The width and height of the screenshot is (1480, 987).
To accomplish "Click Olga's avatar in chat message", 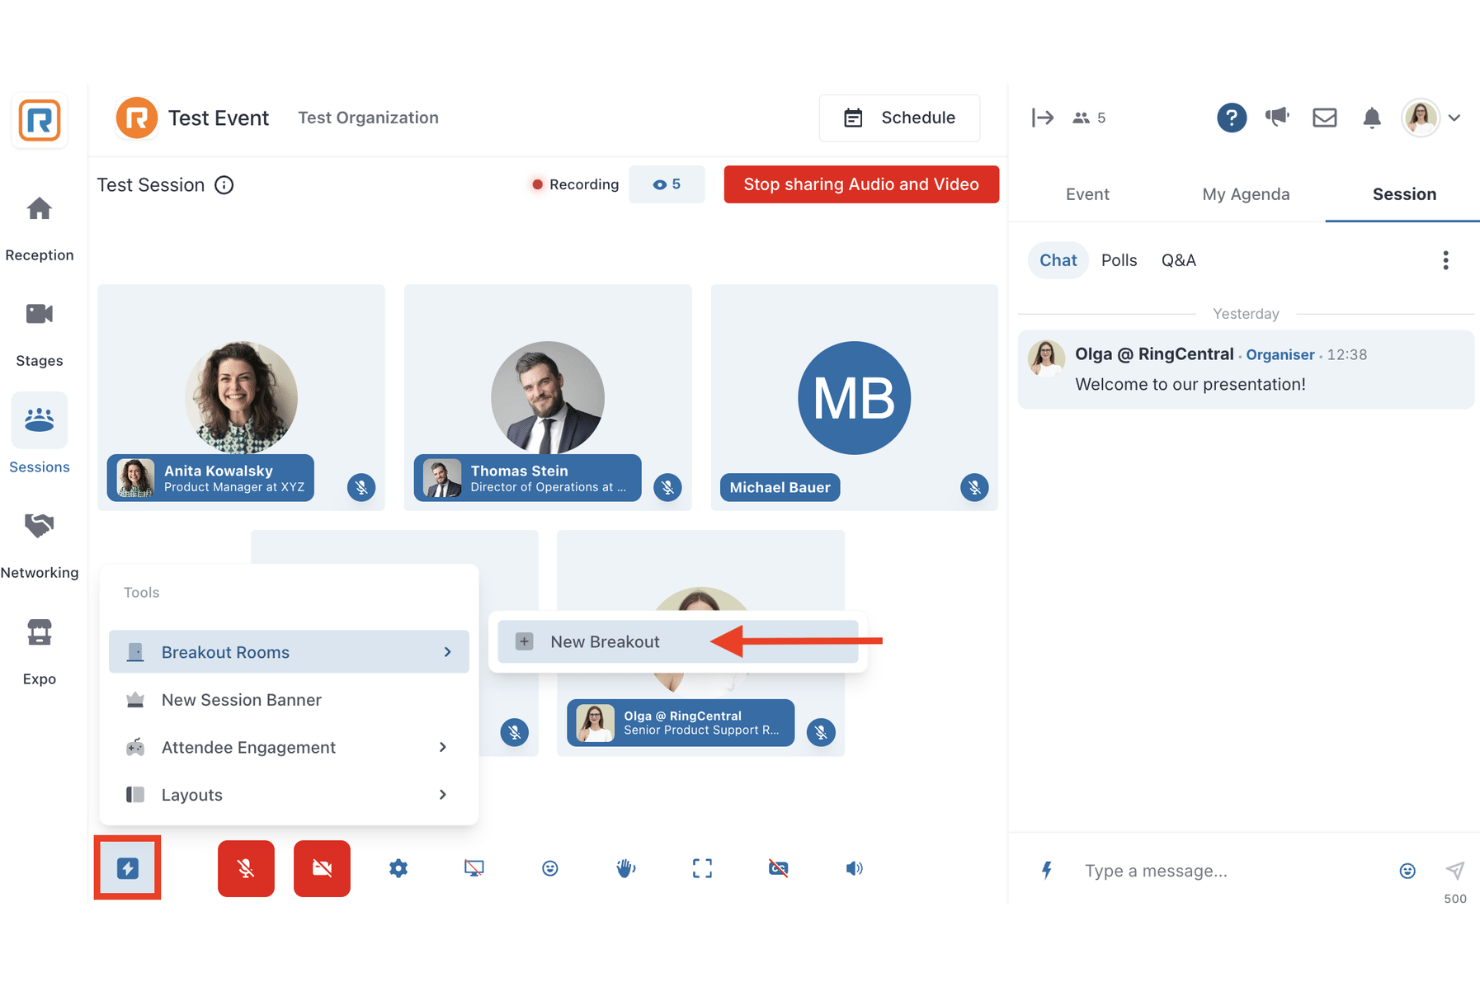I will [1046, 358].
